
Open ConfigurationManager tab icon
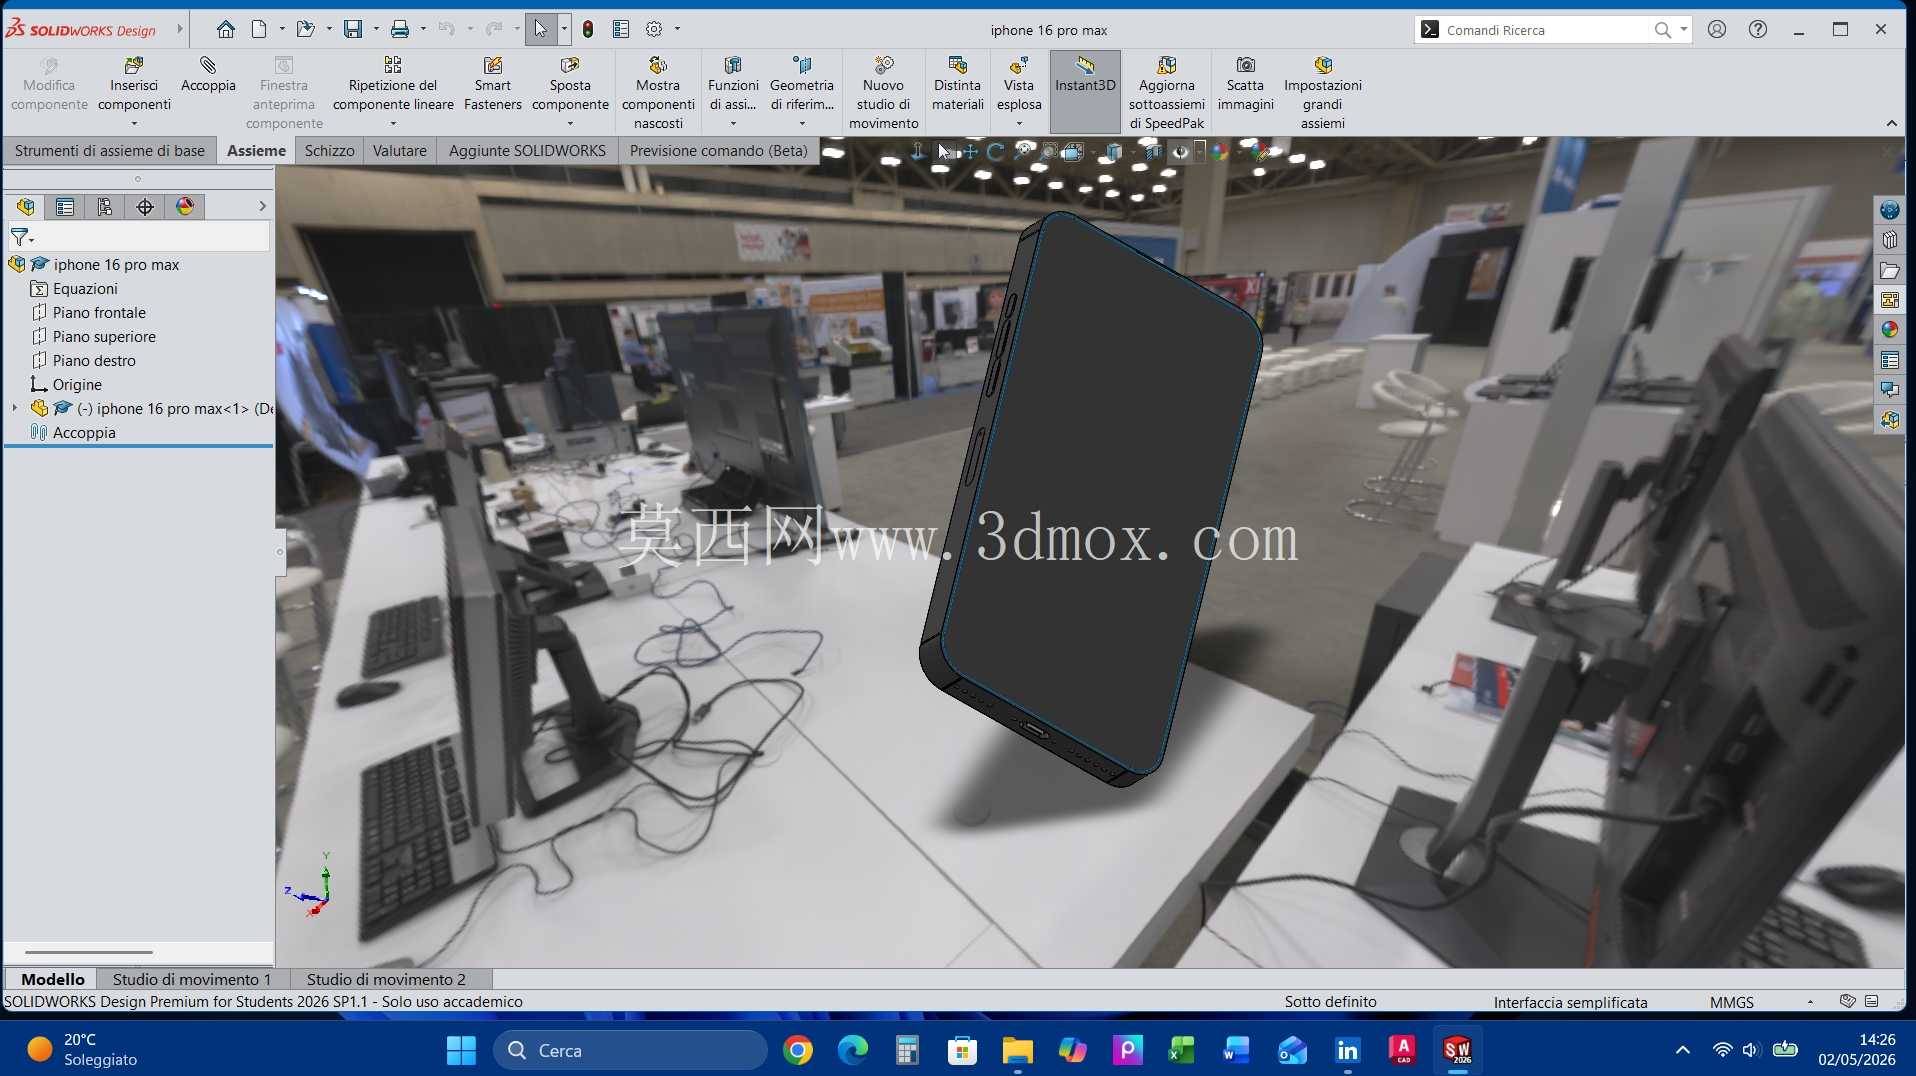tap(105, 207)
